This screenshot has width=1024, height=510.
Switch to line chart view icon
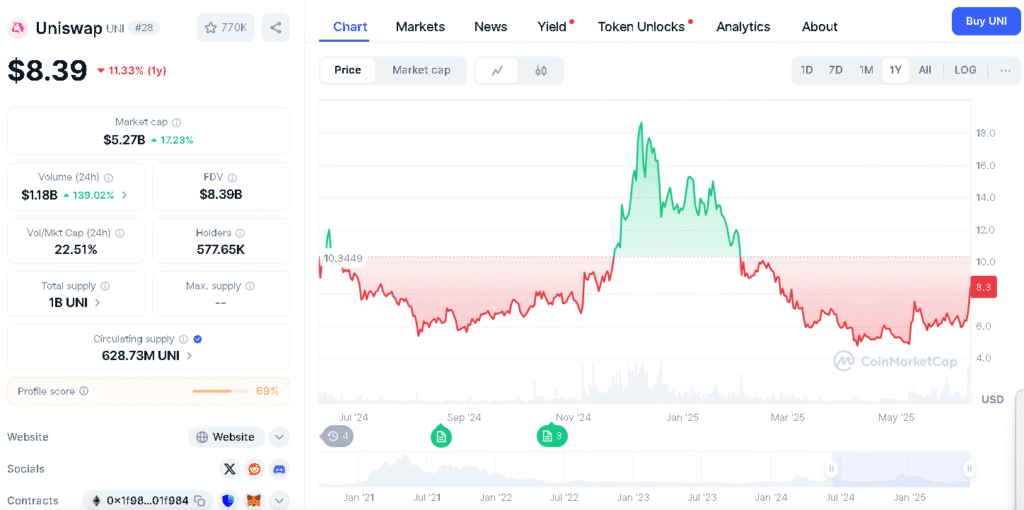pyautogui.click(x=497, y=71)
